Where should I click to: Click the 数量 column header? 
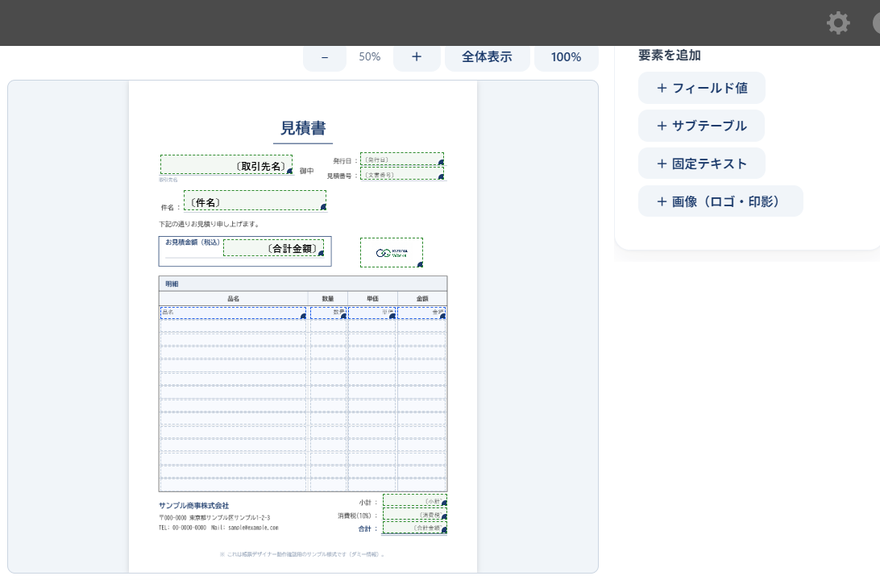point(328,299)
